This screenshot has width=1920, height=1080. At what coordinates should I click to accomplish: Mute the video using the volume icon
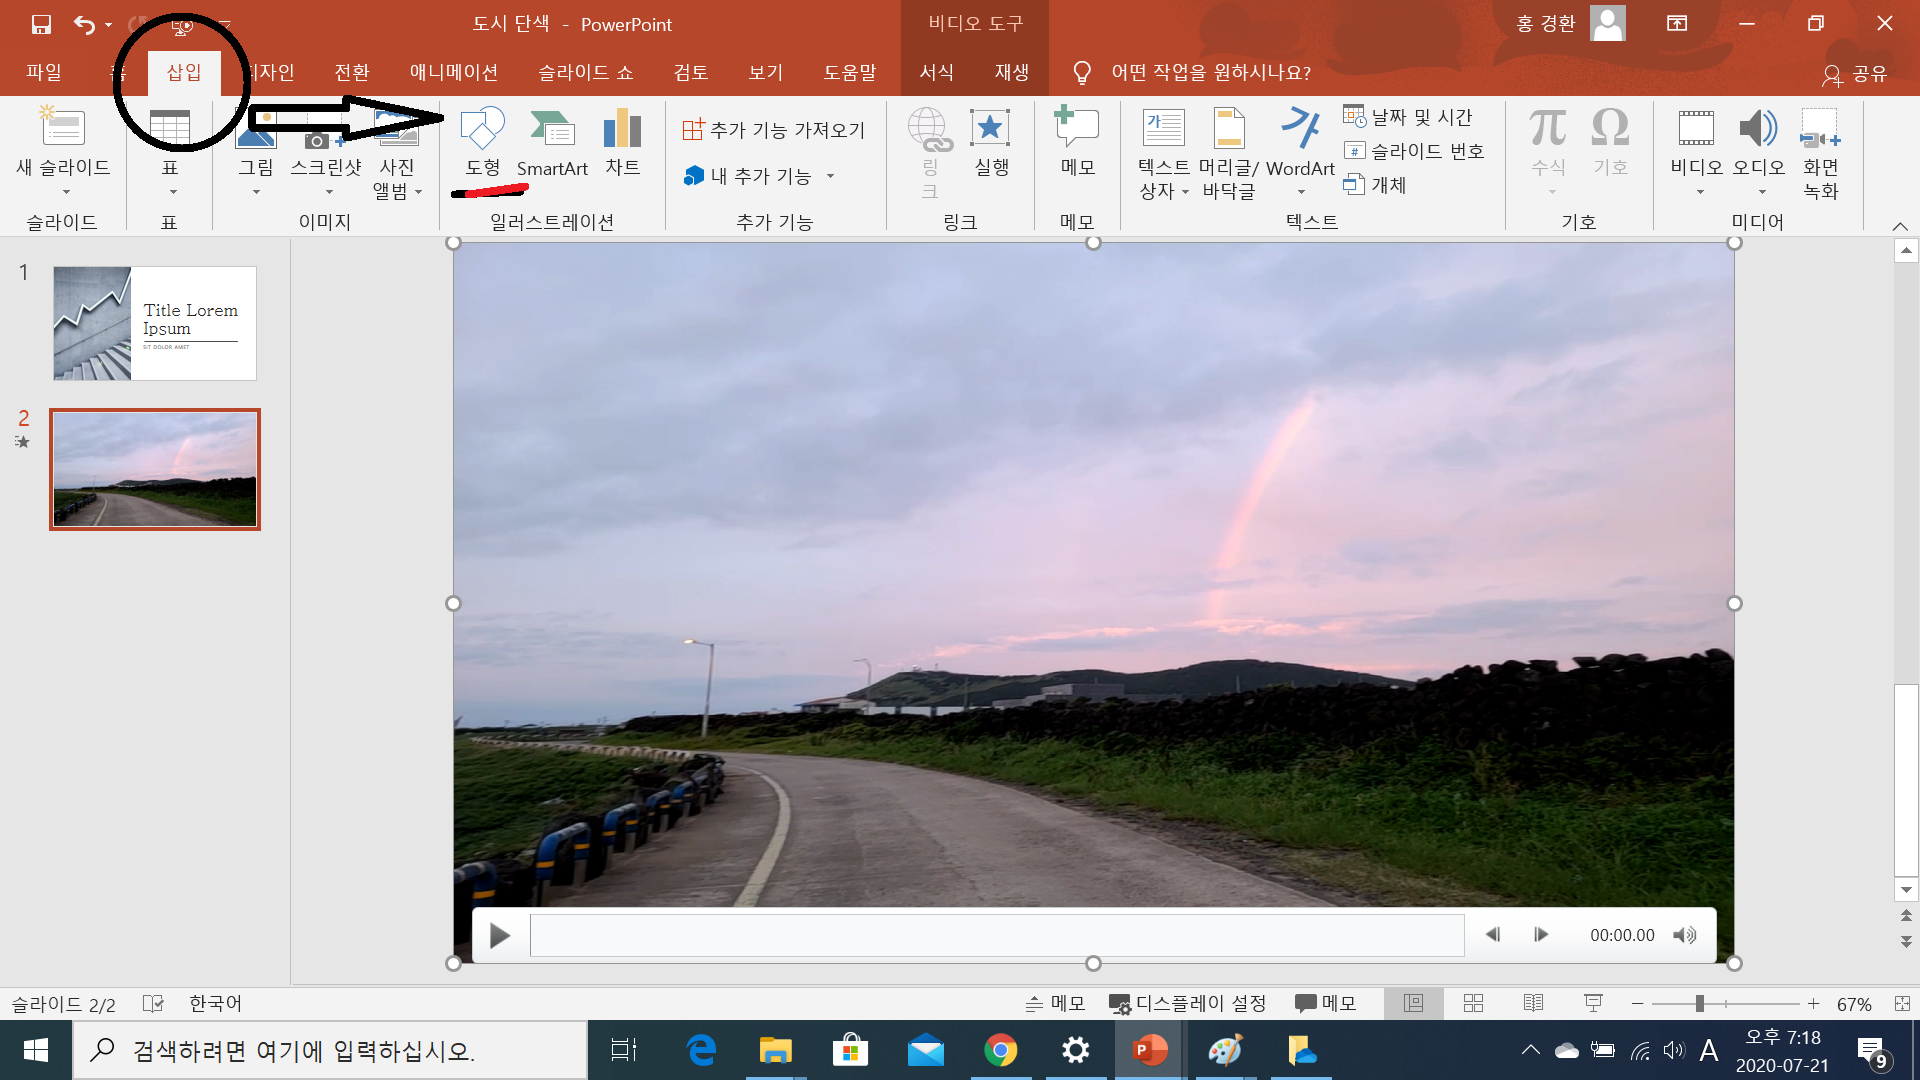coord(1685,935)
